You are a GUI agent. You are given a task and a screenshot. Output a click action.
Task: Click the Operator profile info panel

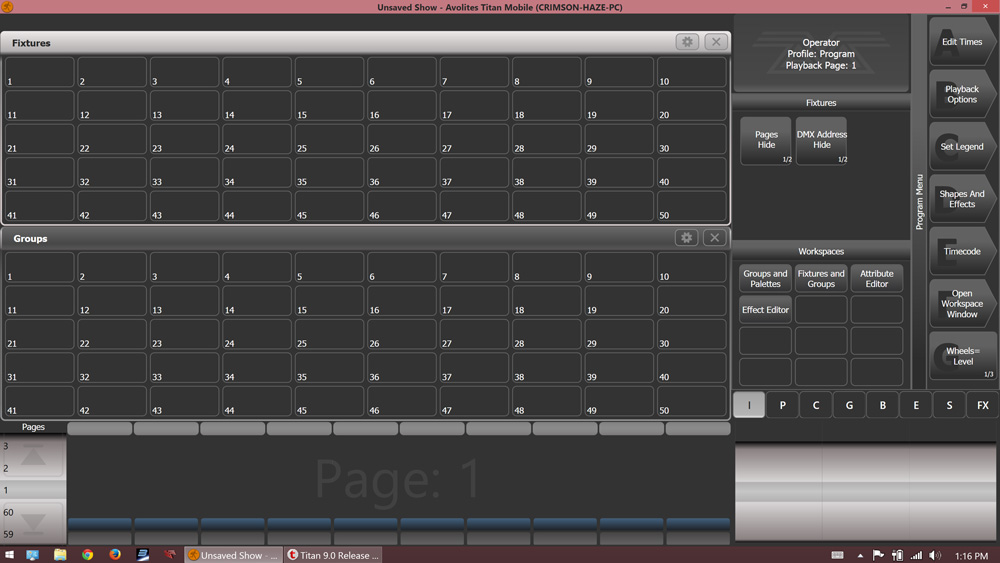[x=821, y=54]
